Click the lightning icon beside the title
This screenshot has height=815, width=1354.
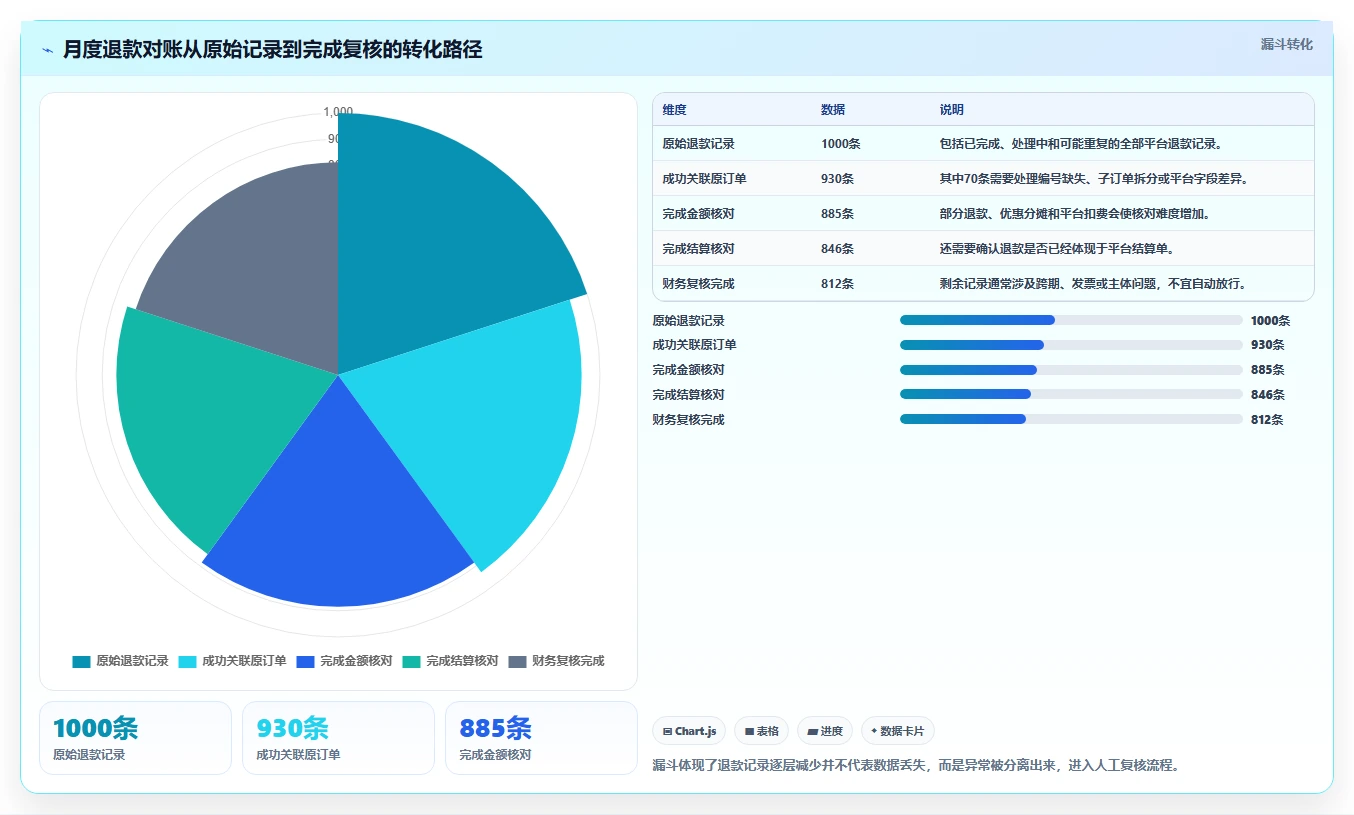pos(48,50)
